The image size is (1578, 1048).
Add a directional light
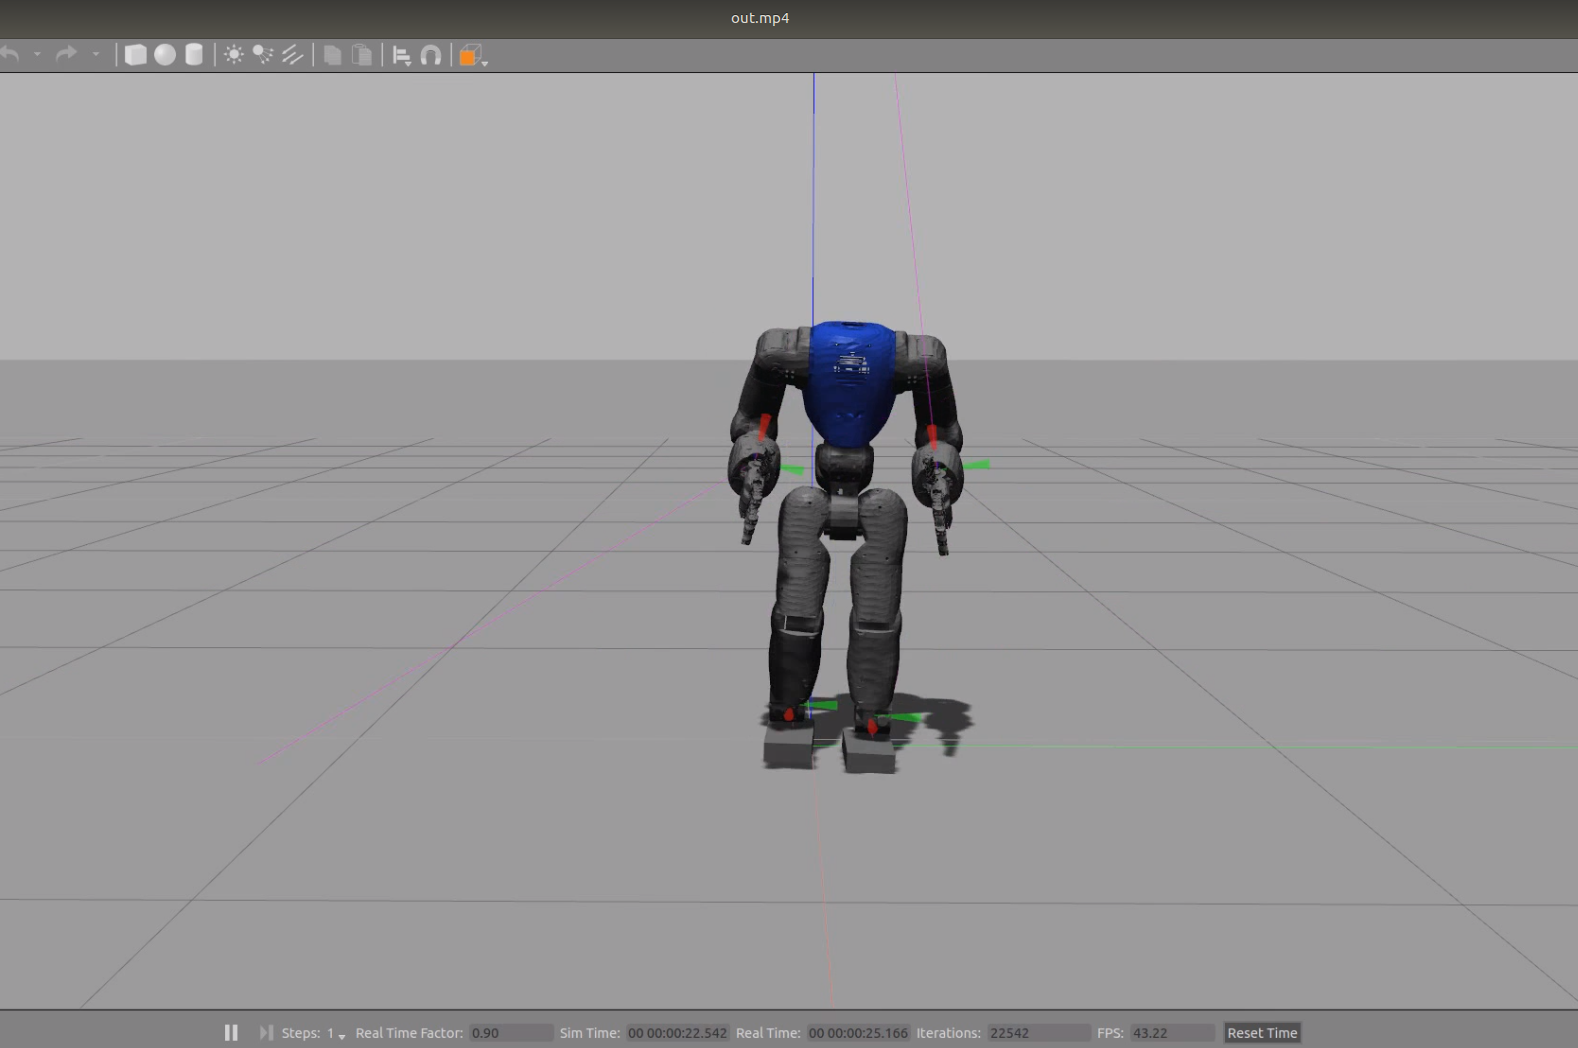point(292,55)
